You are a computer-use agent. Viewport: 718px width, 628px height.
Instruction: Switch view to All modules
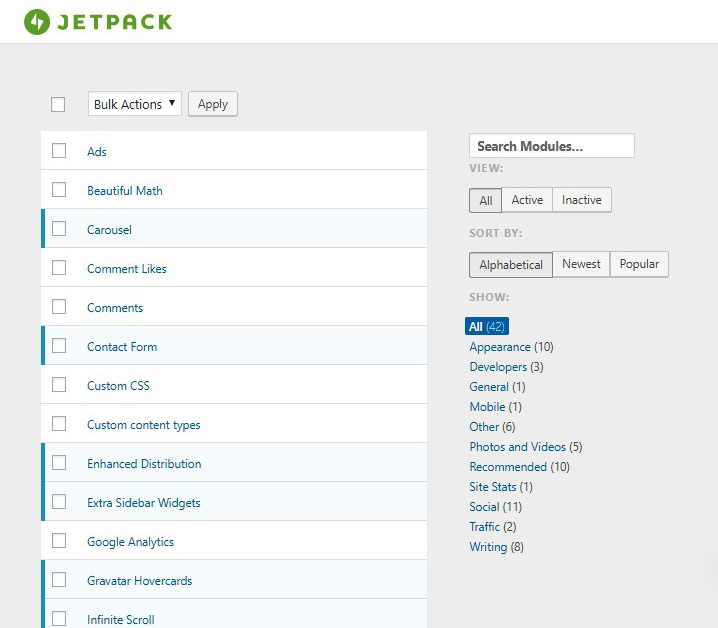pyautogui.click(x=485, y=200)
